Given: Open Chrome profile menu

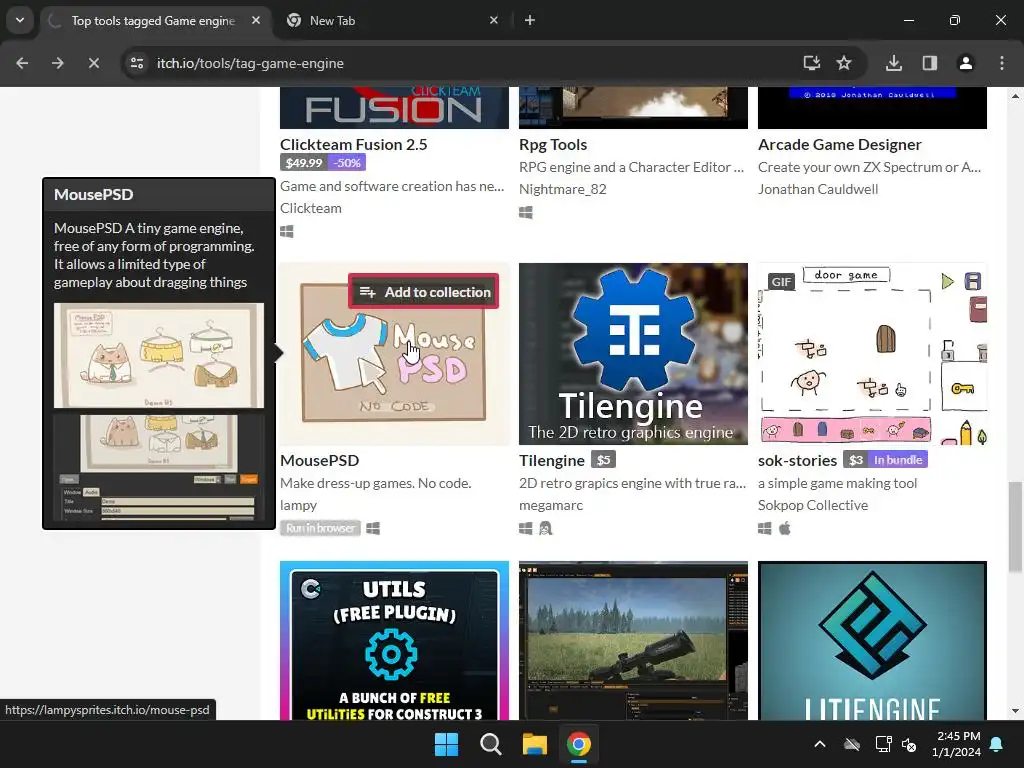Looking at the screenshot, I should click(x=965, y=63).
